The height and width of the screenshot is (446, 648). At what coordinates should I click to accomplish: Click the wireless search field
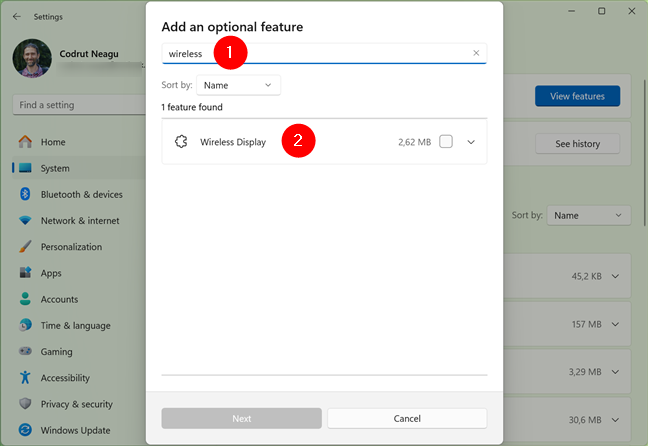[324, 53]
